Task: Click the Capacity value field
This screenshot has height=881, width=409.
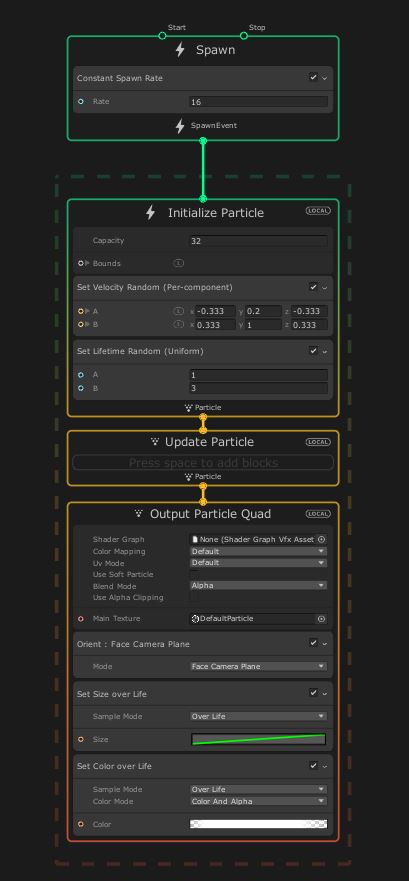Action: (x=258, y=241)
